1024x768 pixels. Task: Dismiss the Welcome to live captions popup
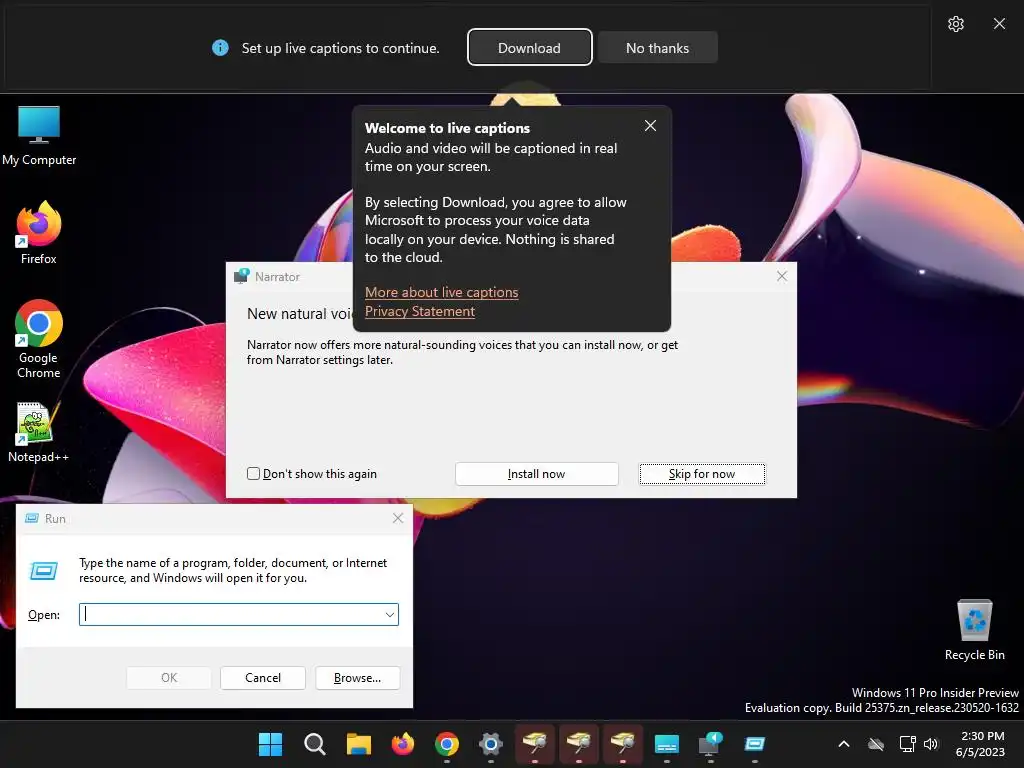[x=650, y=126]
